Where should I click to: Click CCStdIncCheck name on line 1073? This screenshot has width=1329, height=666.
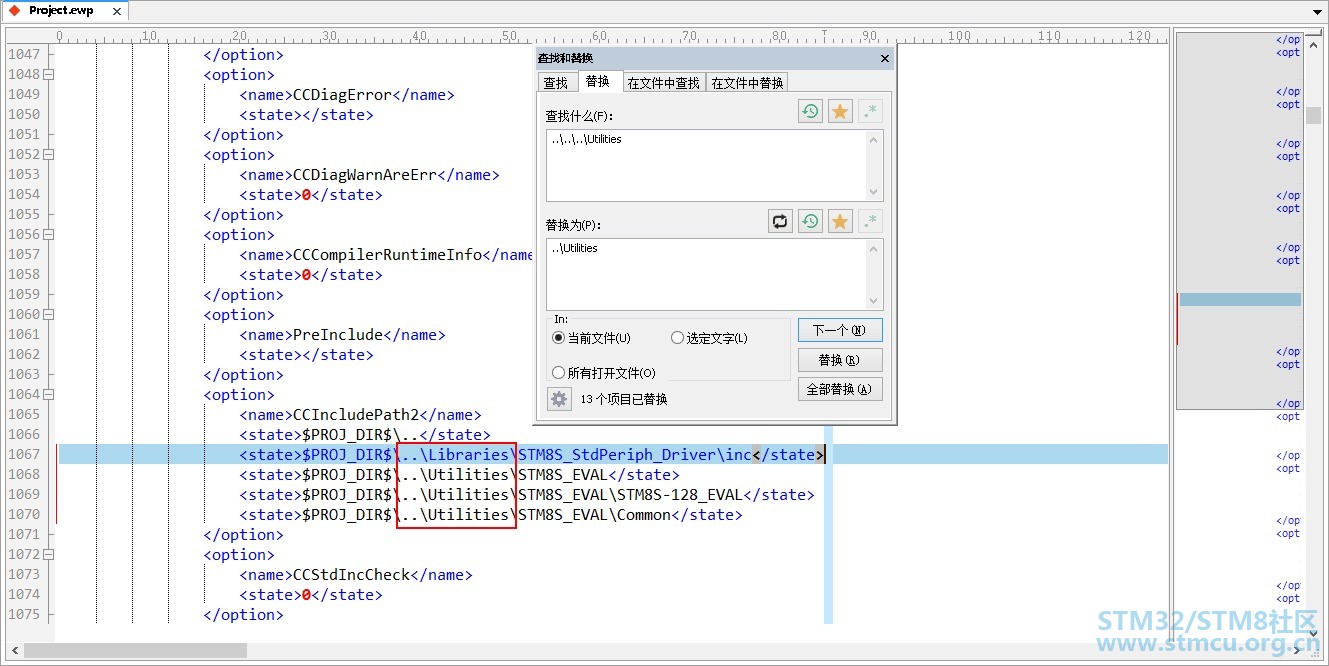pyautogui.click(x=351, y=575)
